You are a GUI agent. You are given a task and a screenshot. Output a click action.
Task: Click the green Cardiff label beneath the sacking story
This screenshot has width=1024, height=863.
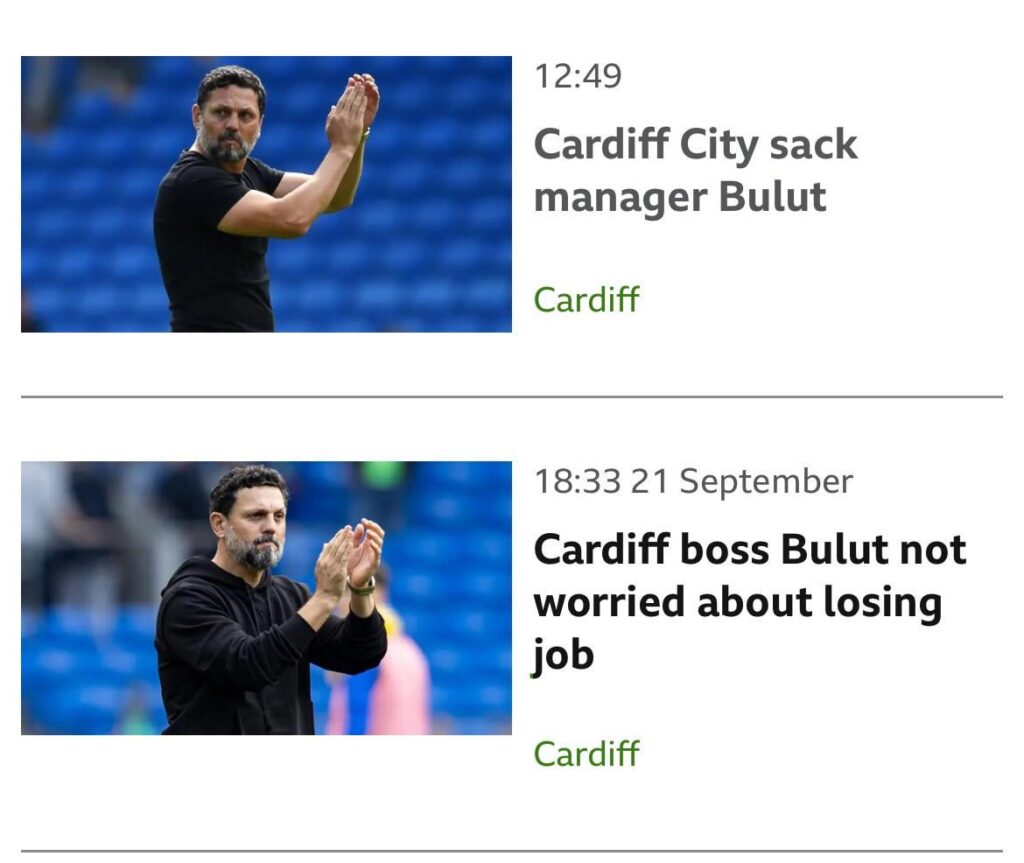coord(585,299)
